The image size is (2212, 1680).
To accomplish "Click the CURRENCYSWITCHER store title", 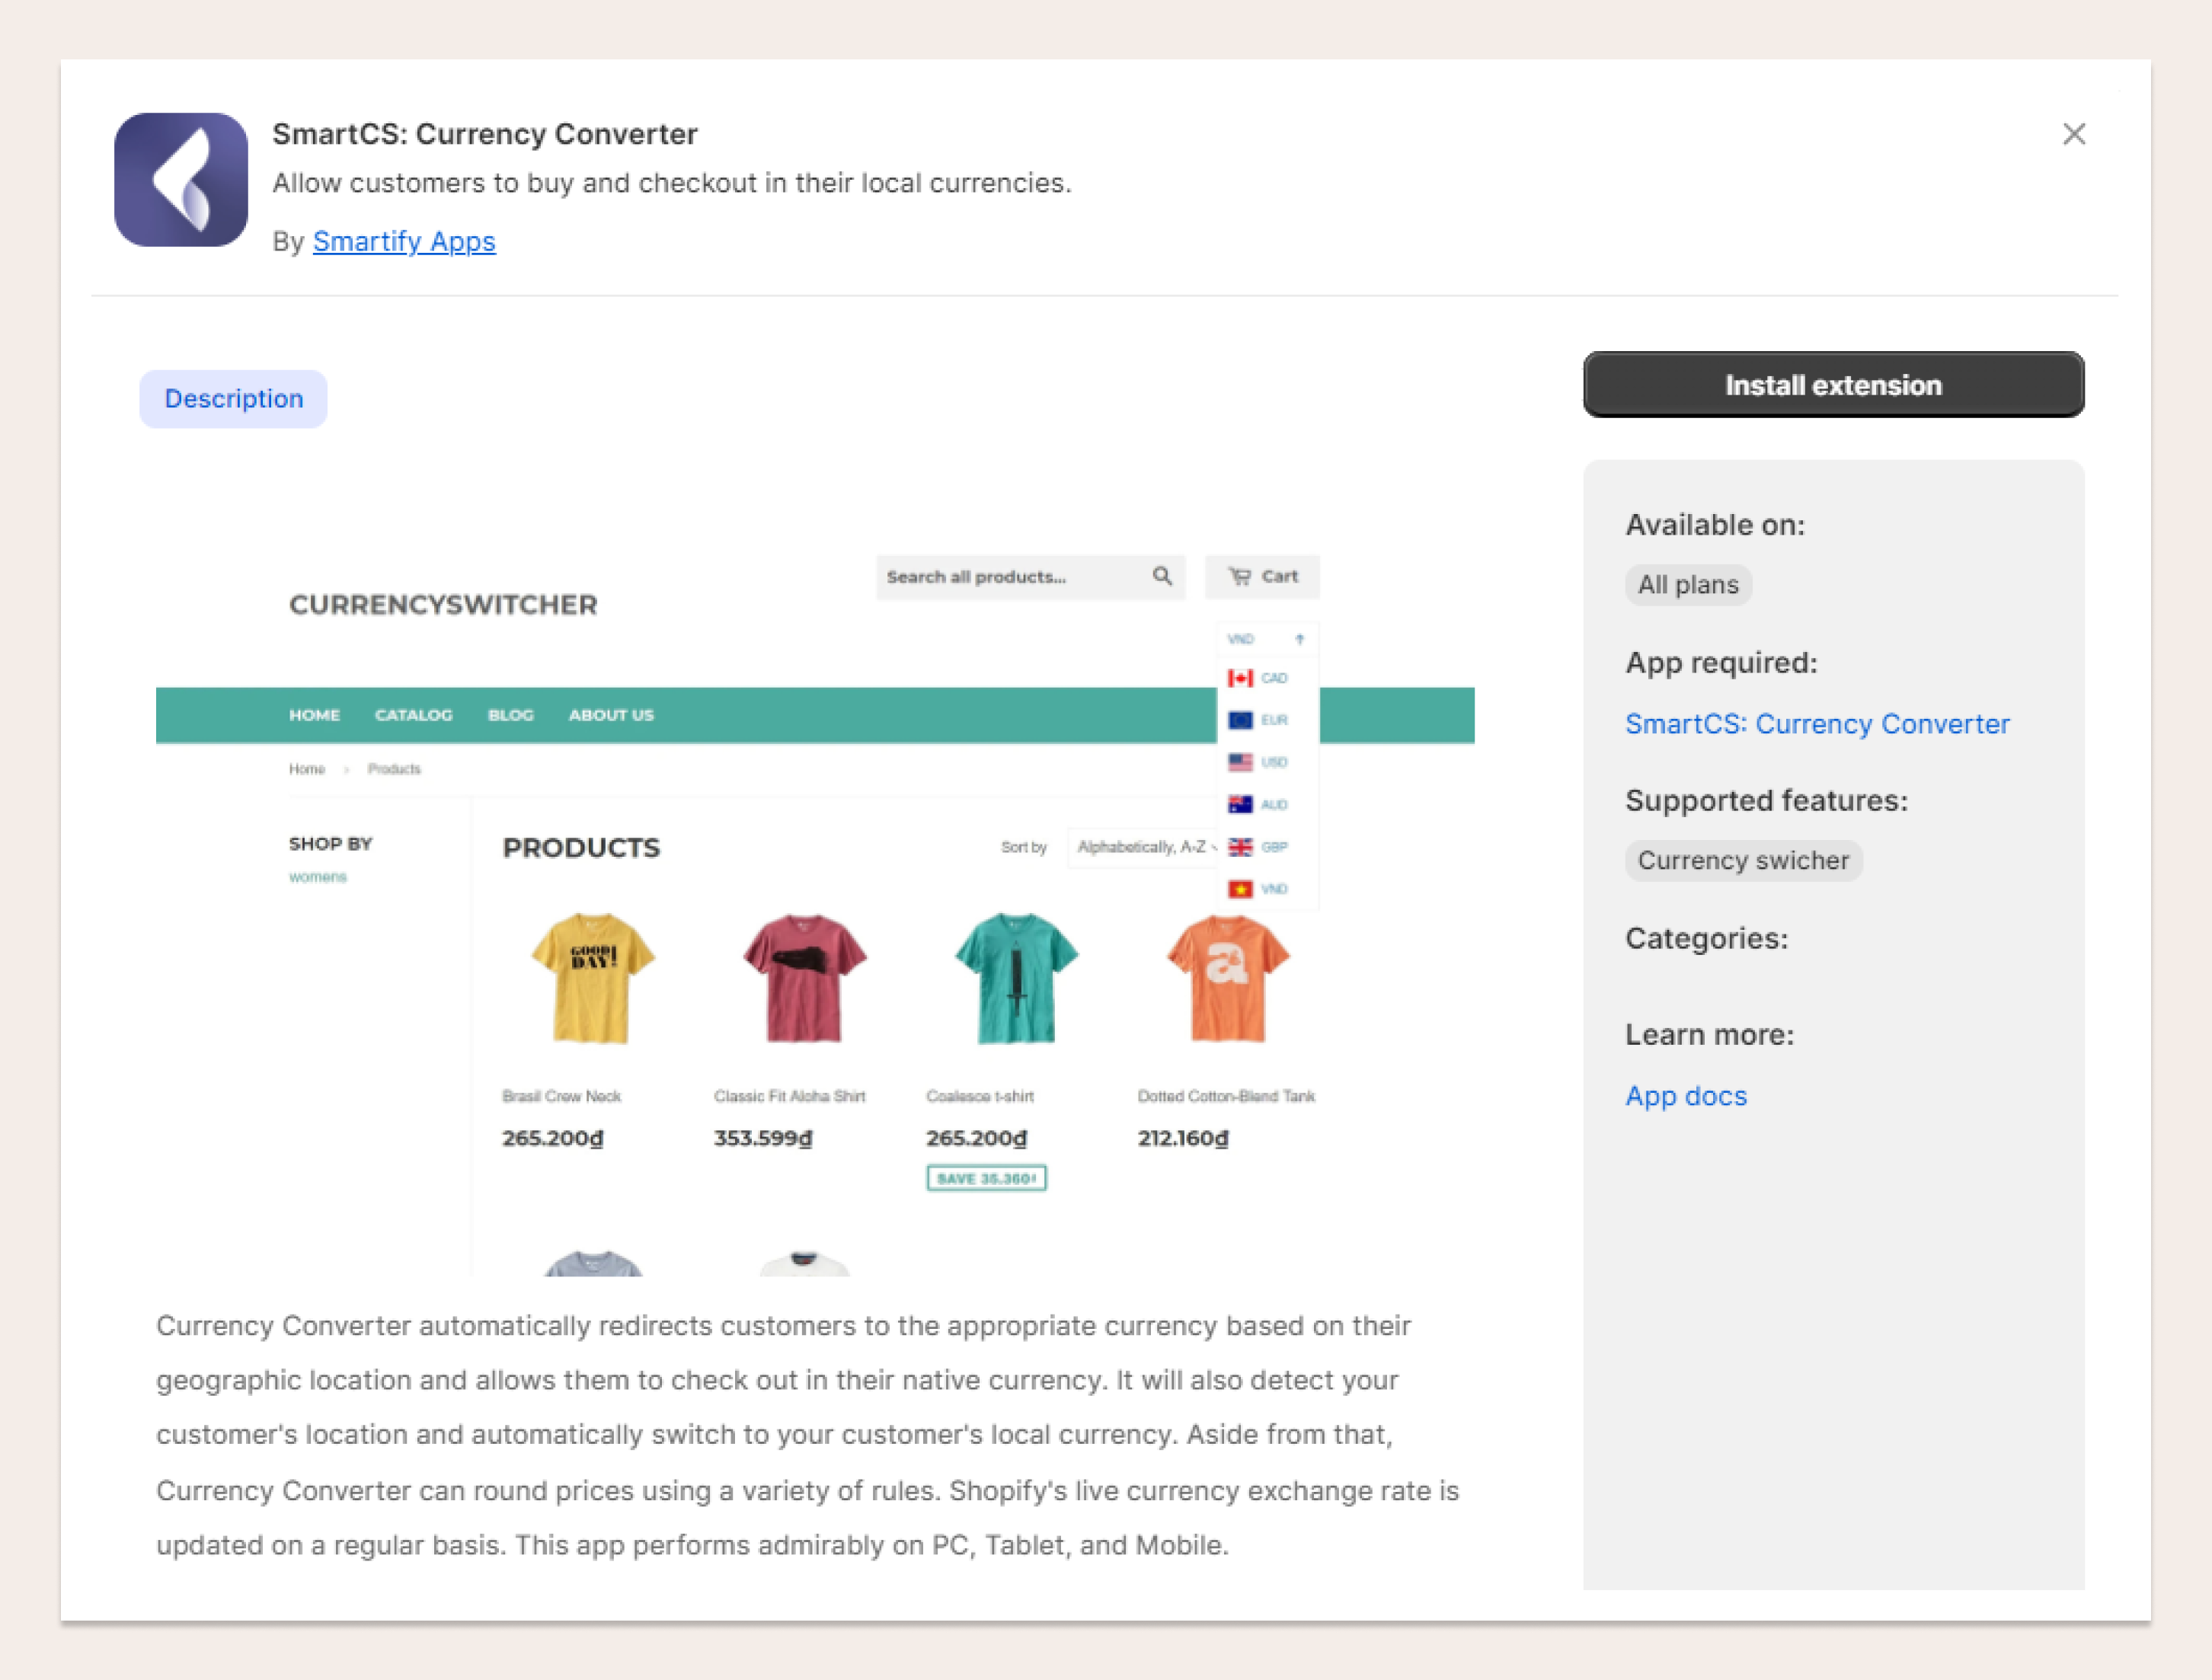I will click(443, 605).
